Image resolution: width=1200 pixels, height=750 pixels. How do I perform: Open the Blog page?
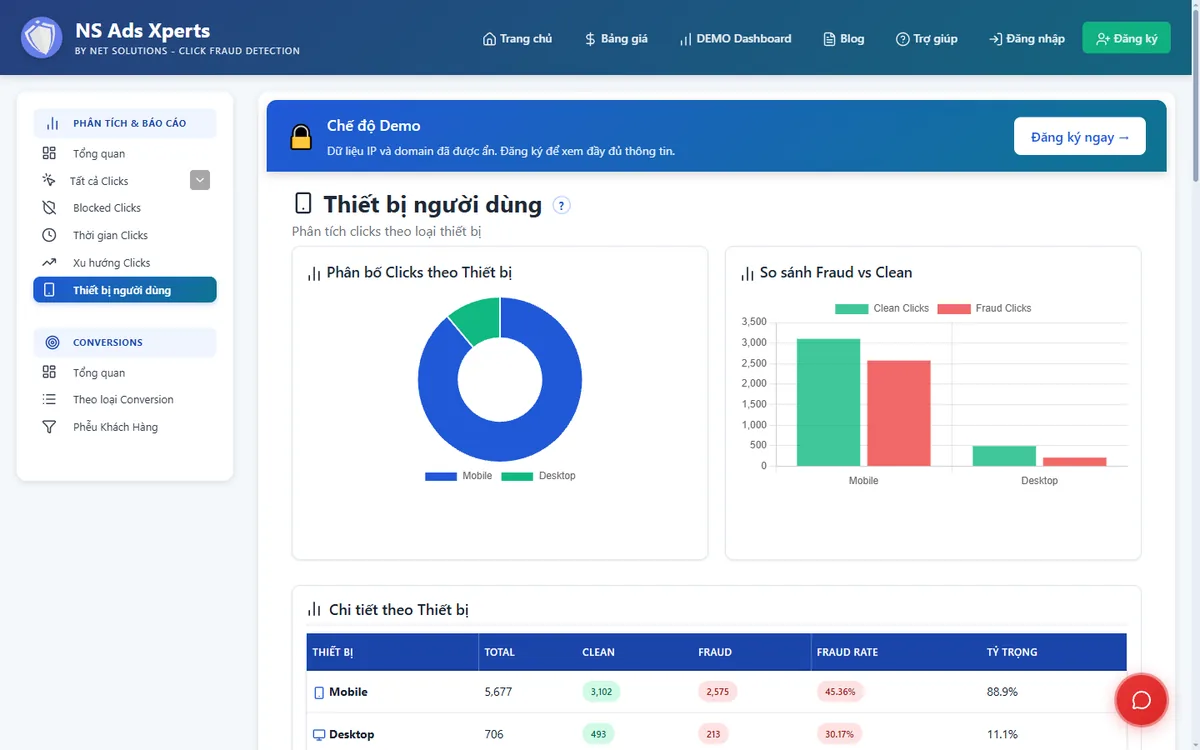844,38
